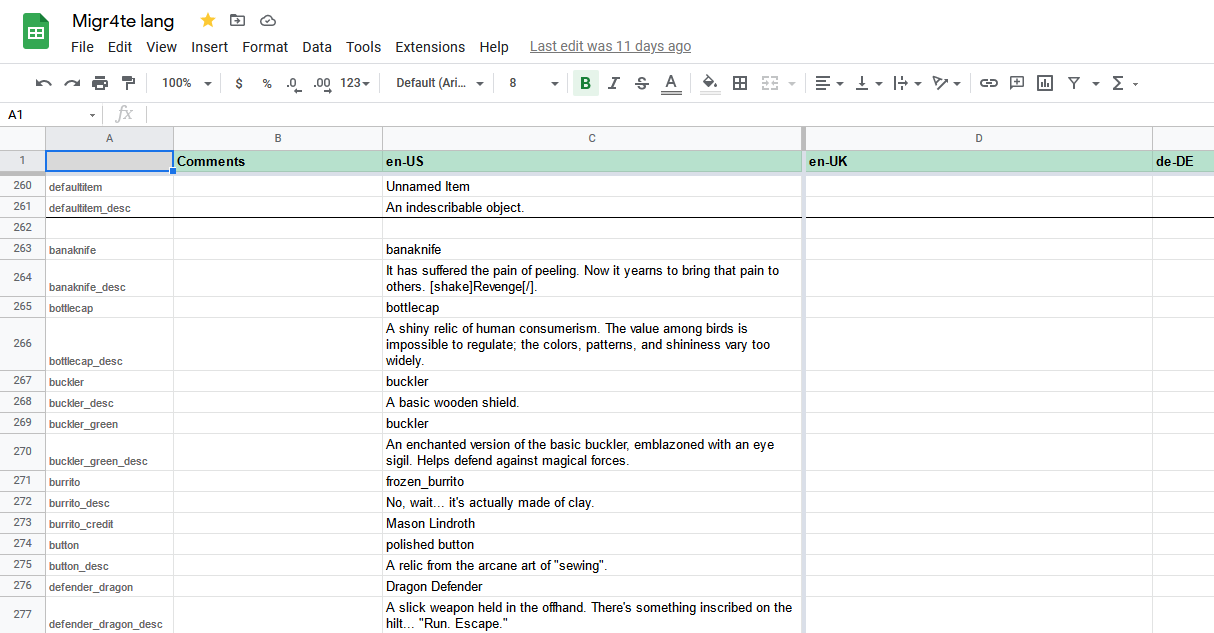Toggle bold formatting
Image resolution: width=1214 pixels, height=633 pixels.
(585, 83)
